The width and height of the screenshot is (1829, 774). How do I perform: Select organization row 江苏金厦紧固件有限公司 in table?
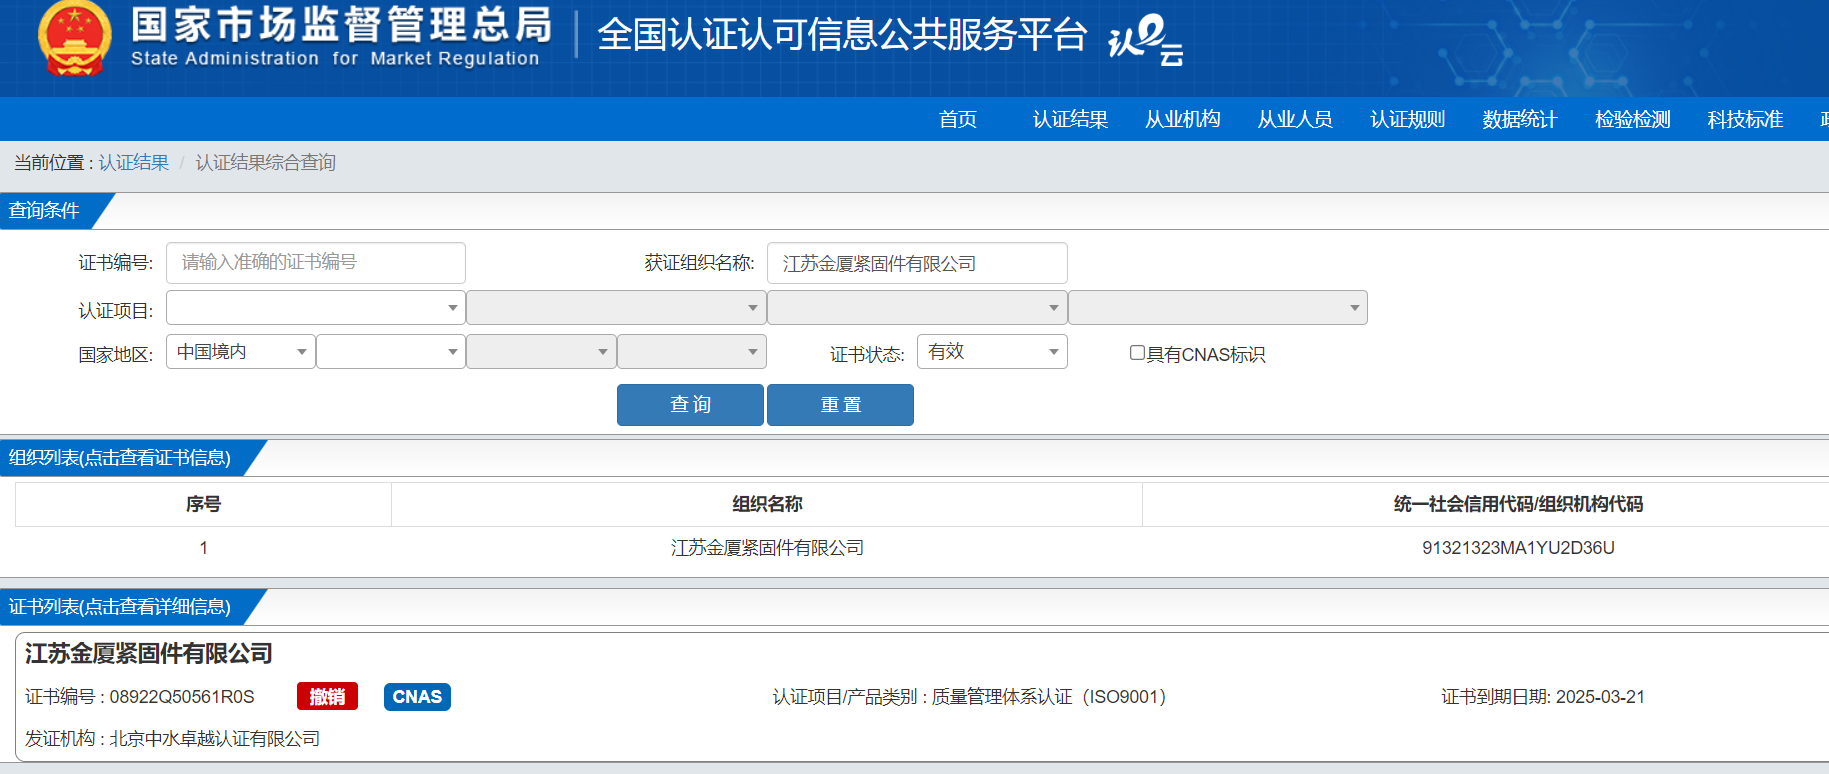coord(767,548)
